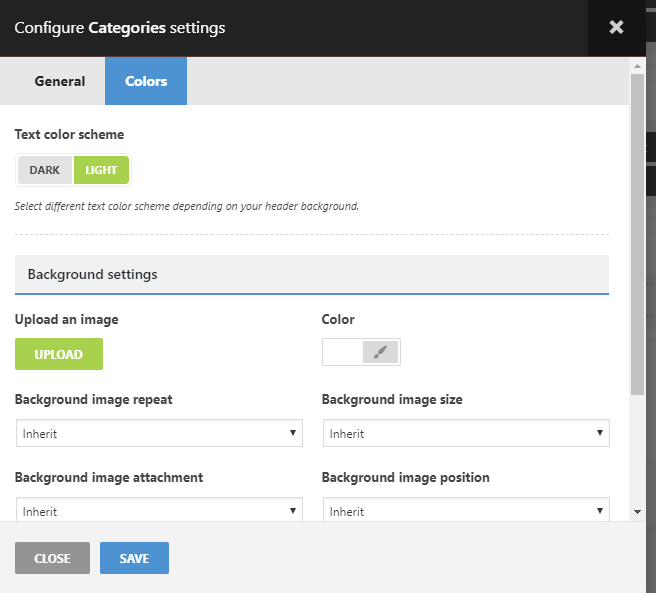Click the vertical scrollbar thumb

pos(637,230)
